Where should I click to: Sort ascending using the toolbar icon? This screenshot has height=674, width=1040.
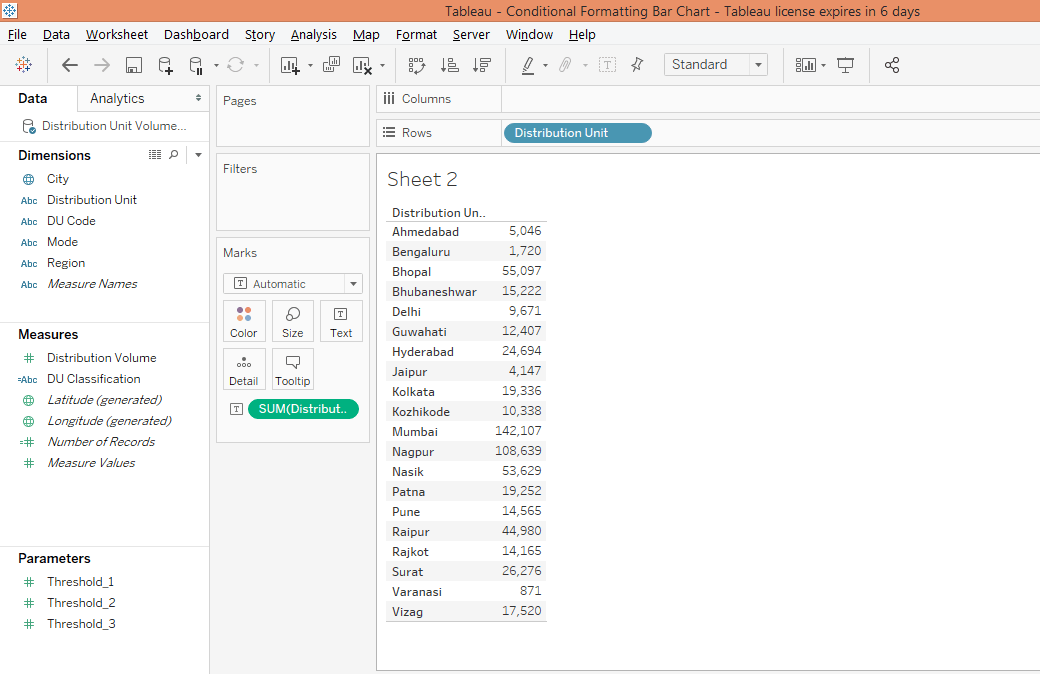(x=449, y=65)
